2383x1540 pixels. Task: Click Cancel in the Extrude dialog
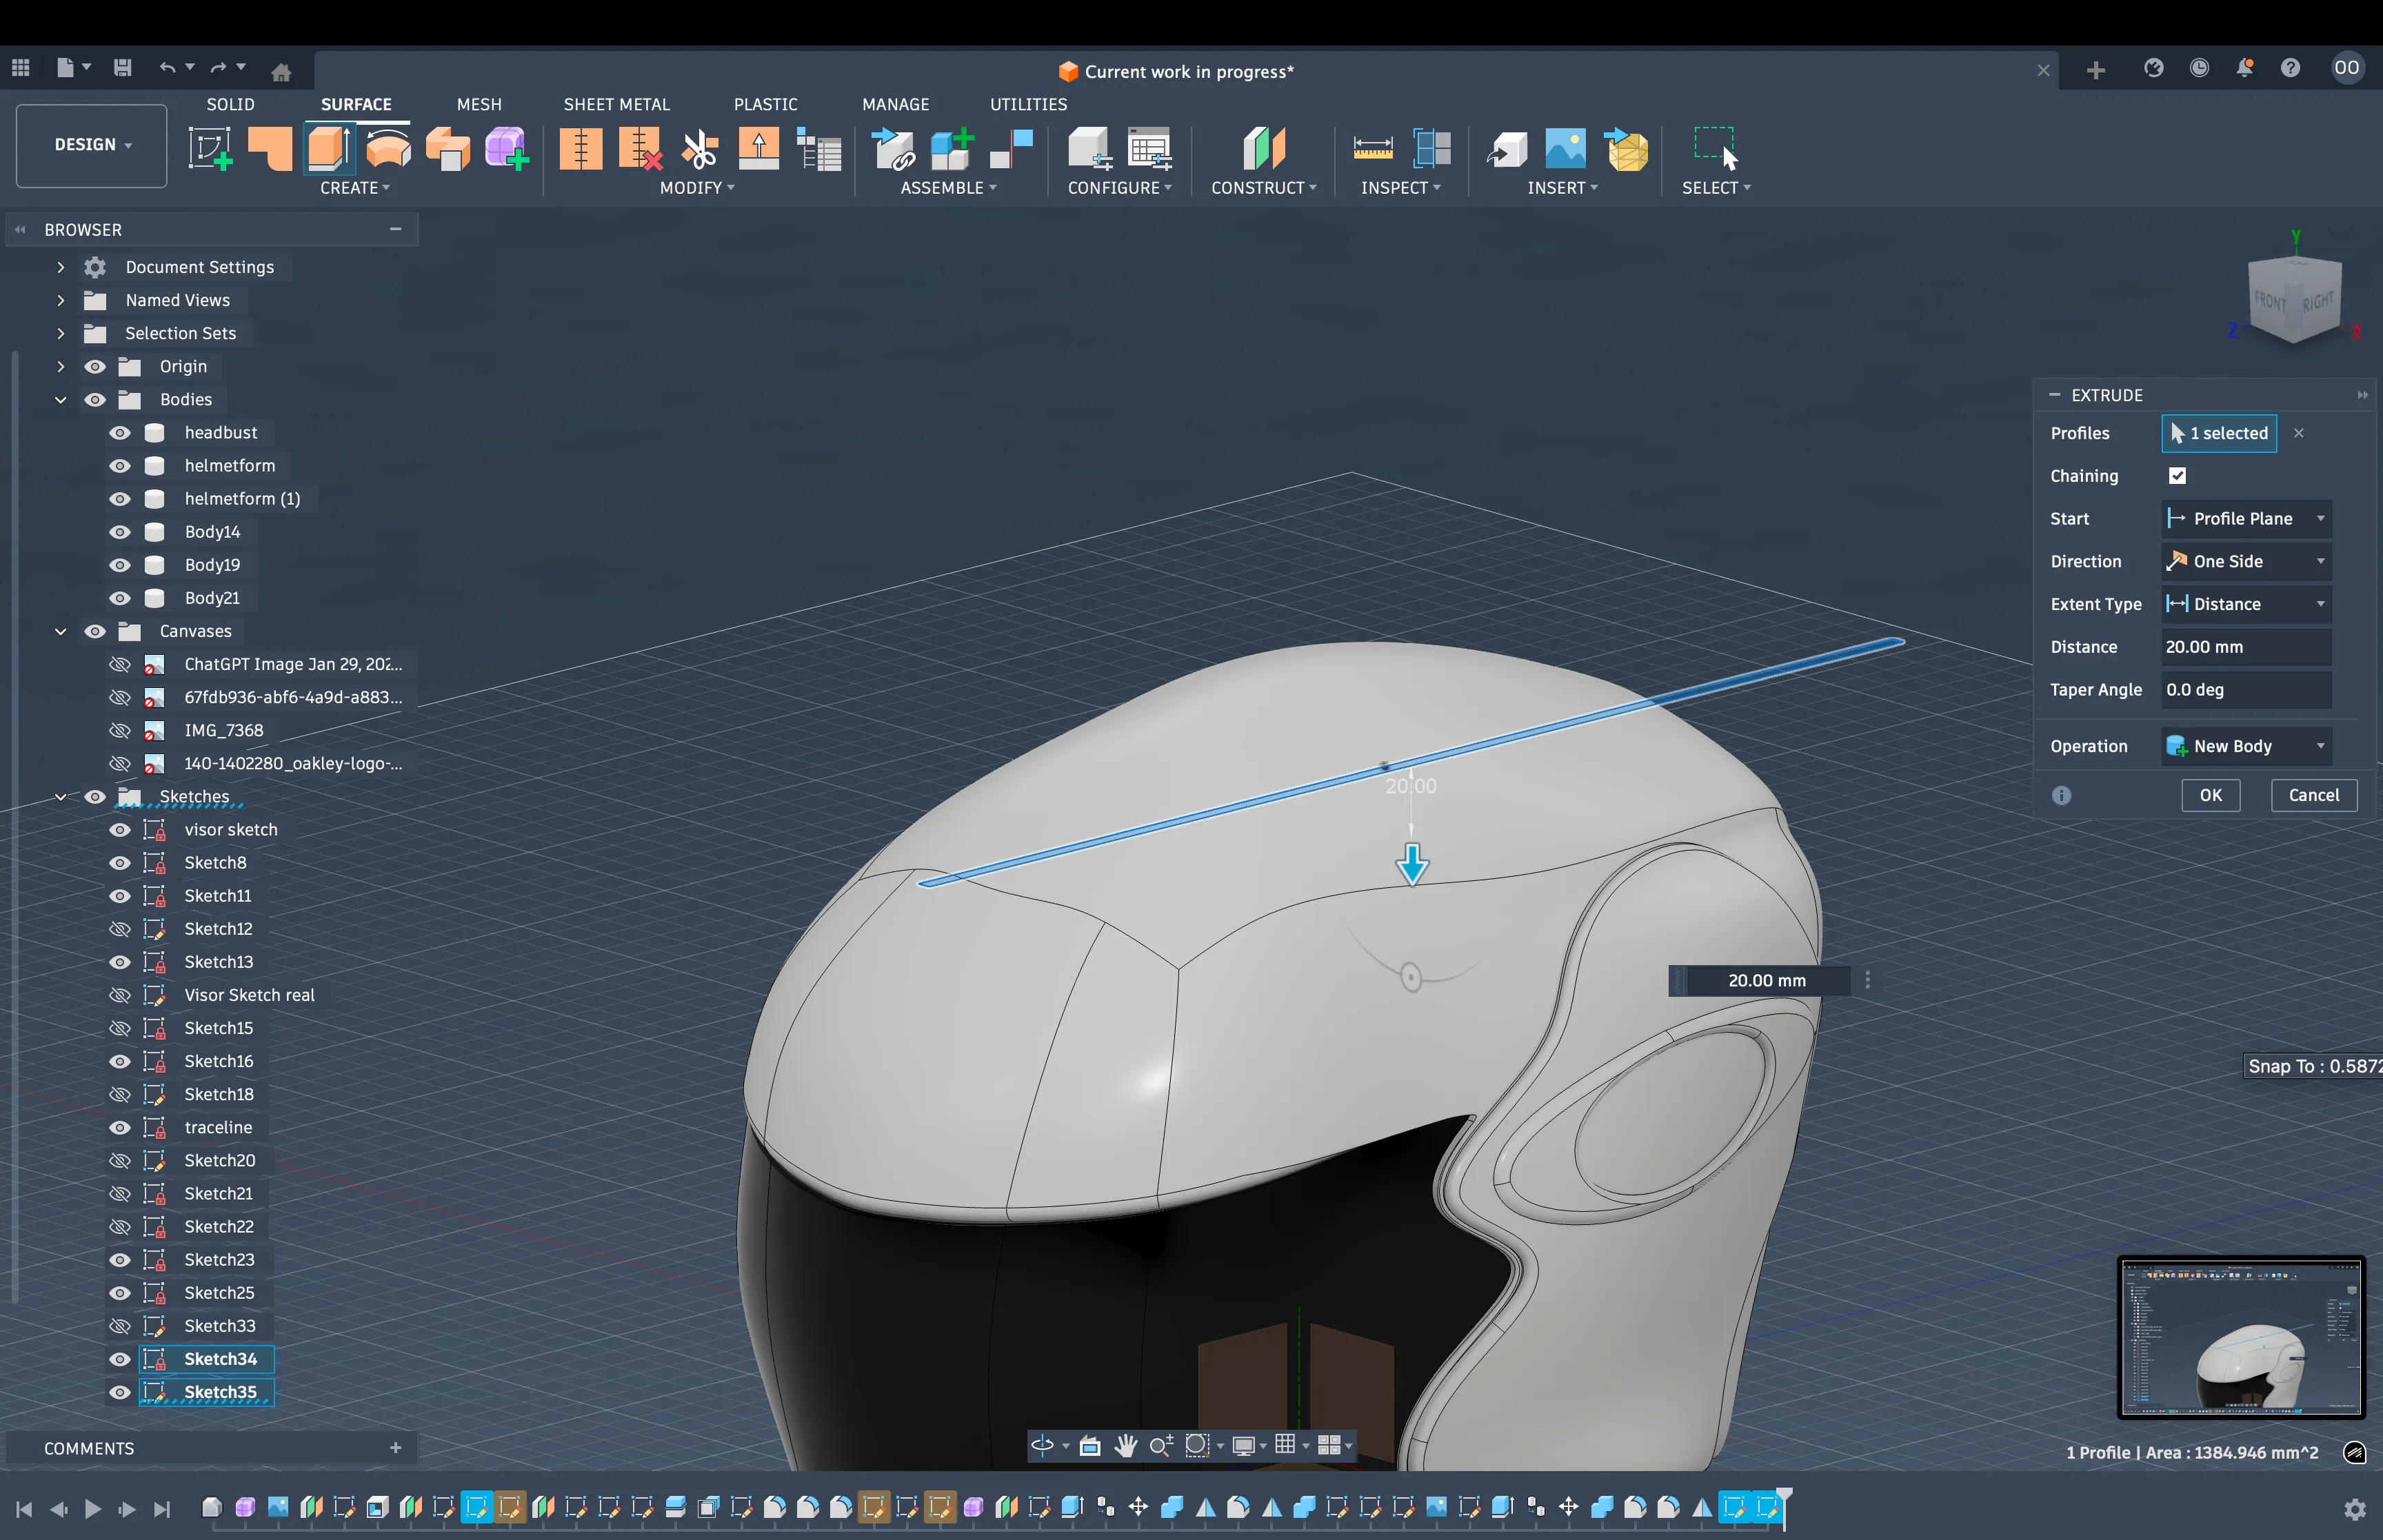click(x=2313, y=795)
